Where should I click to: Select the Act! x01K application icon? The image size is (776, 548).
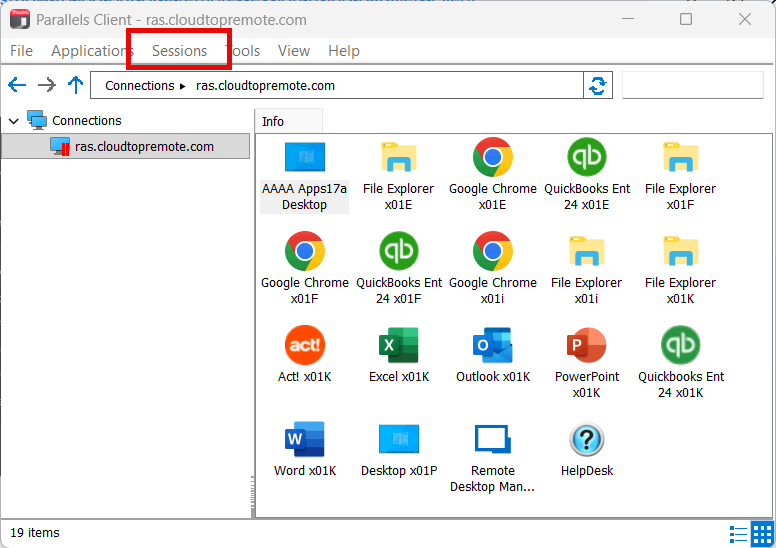point(304,346)
